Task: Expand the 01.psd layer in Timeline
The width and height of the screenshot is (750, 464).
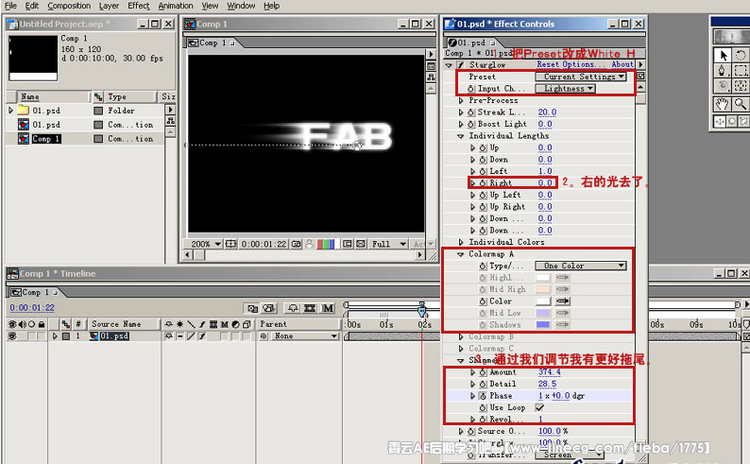Action: pyautogui.click(x=55, y=336)
